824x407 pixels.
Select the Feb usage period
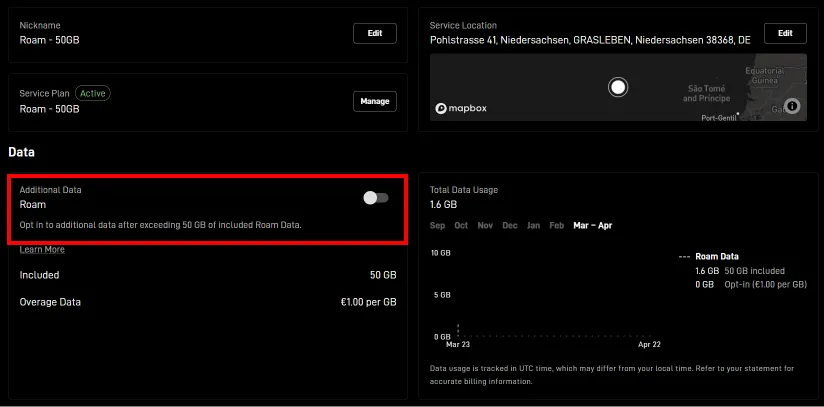click(557, 226)
